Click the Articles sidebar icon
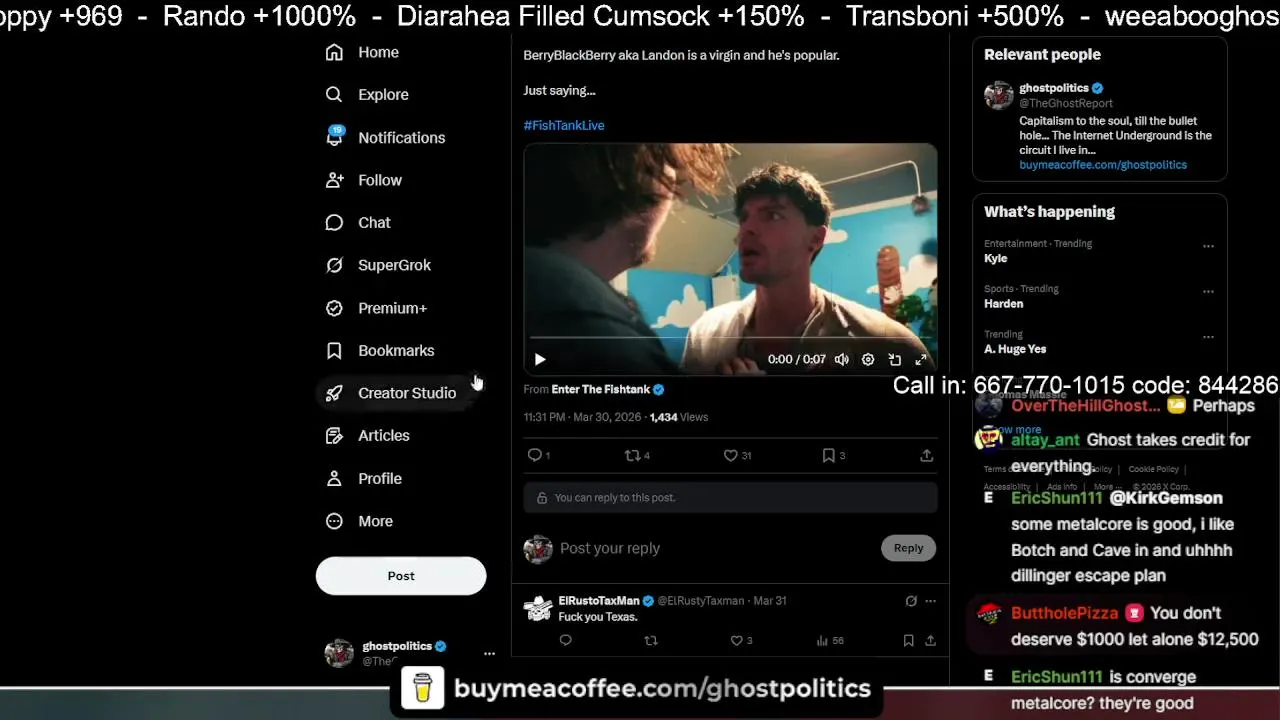Screen dimensions: 1280x720 click(x=335, y=436)
